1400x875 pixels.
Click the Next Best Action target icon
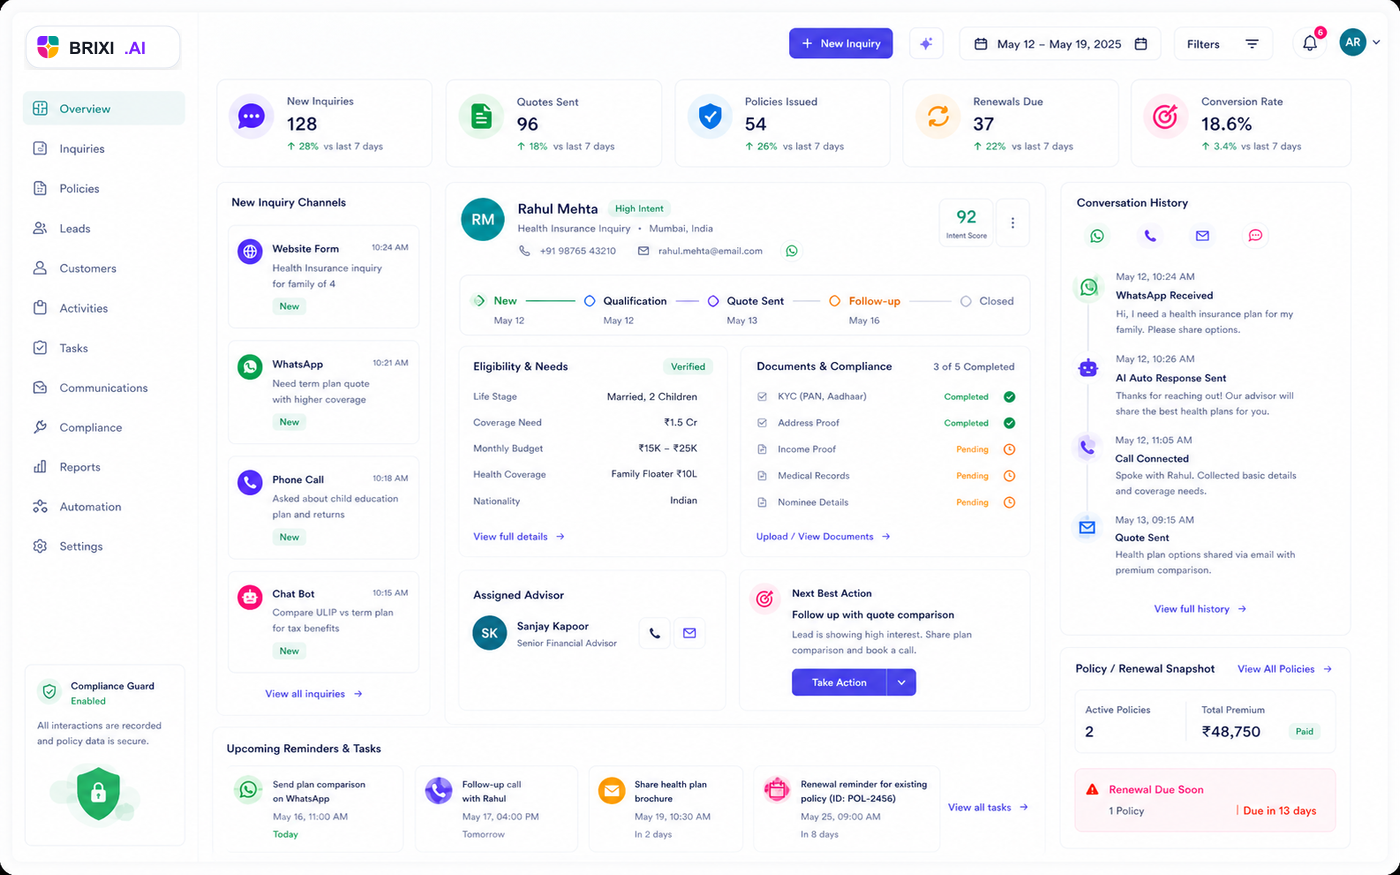[x=765, y=598]
